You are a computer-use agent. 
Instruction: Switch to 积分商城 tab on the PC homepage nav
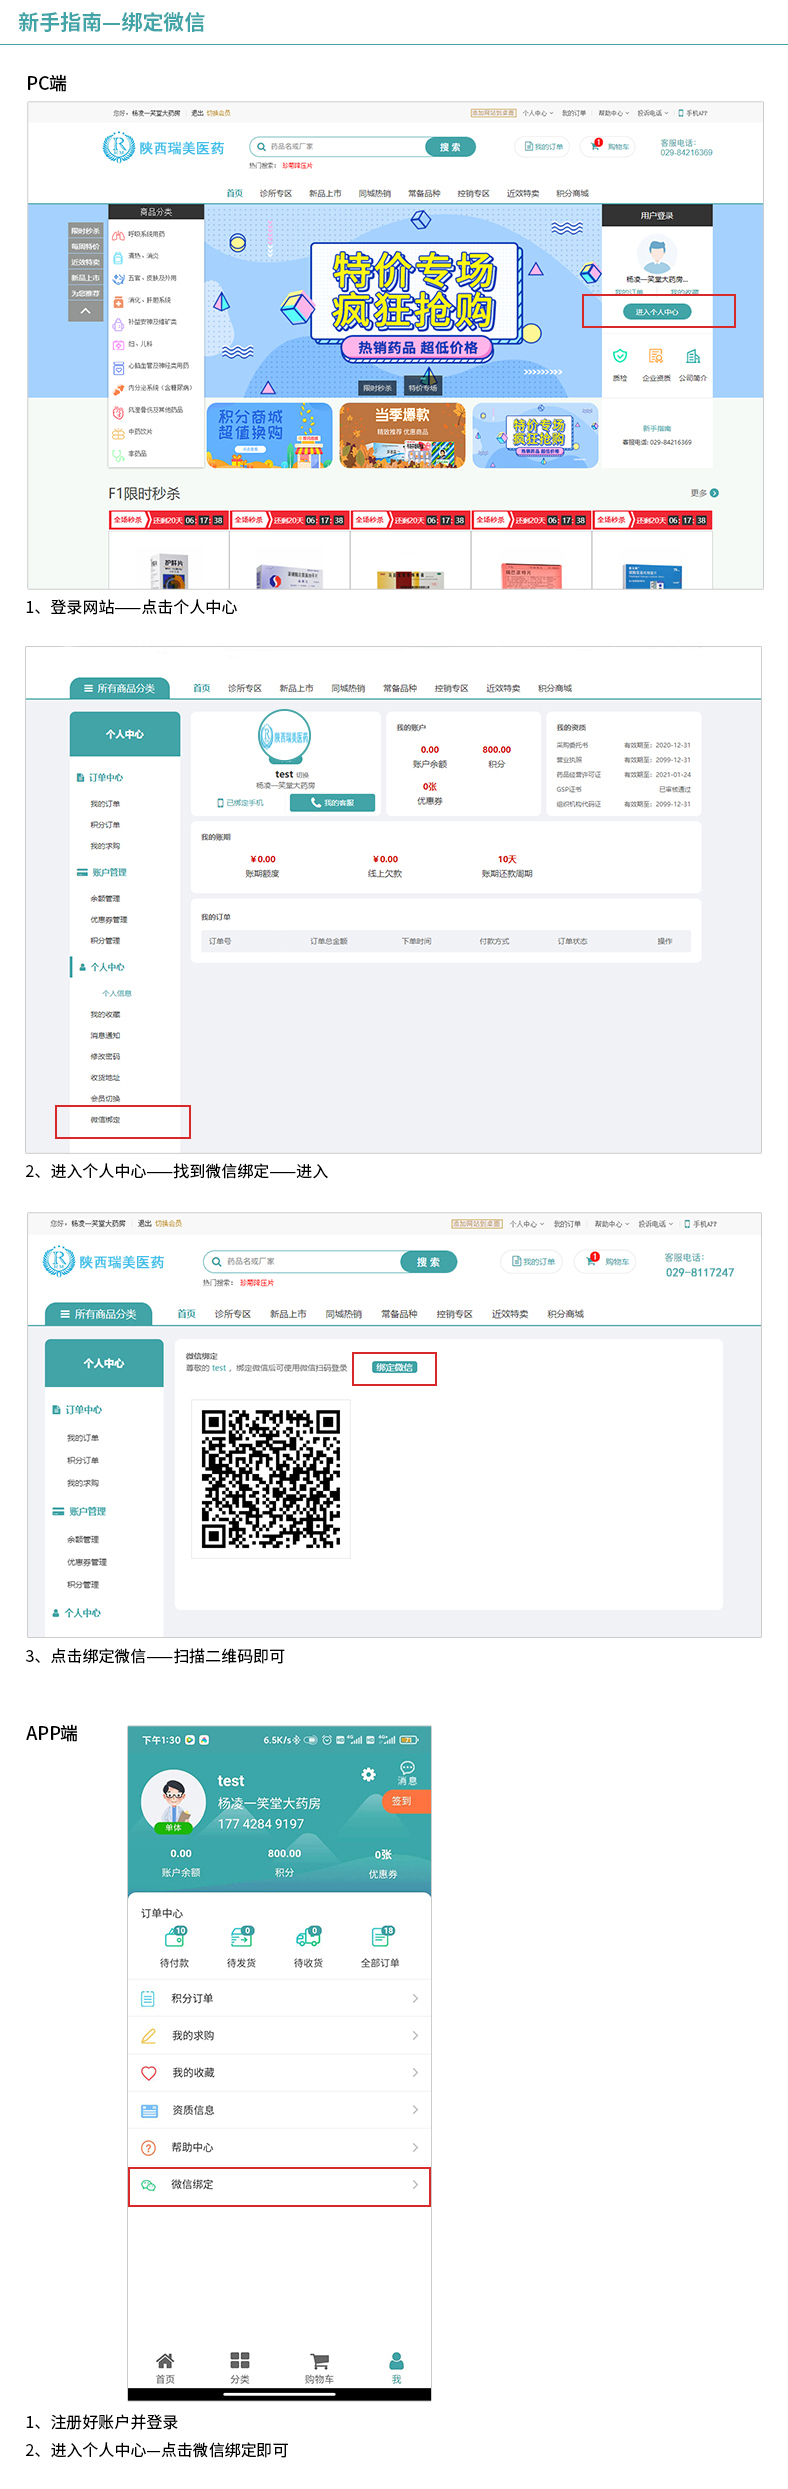pyautogui.click(x=572, y=193)
